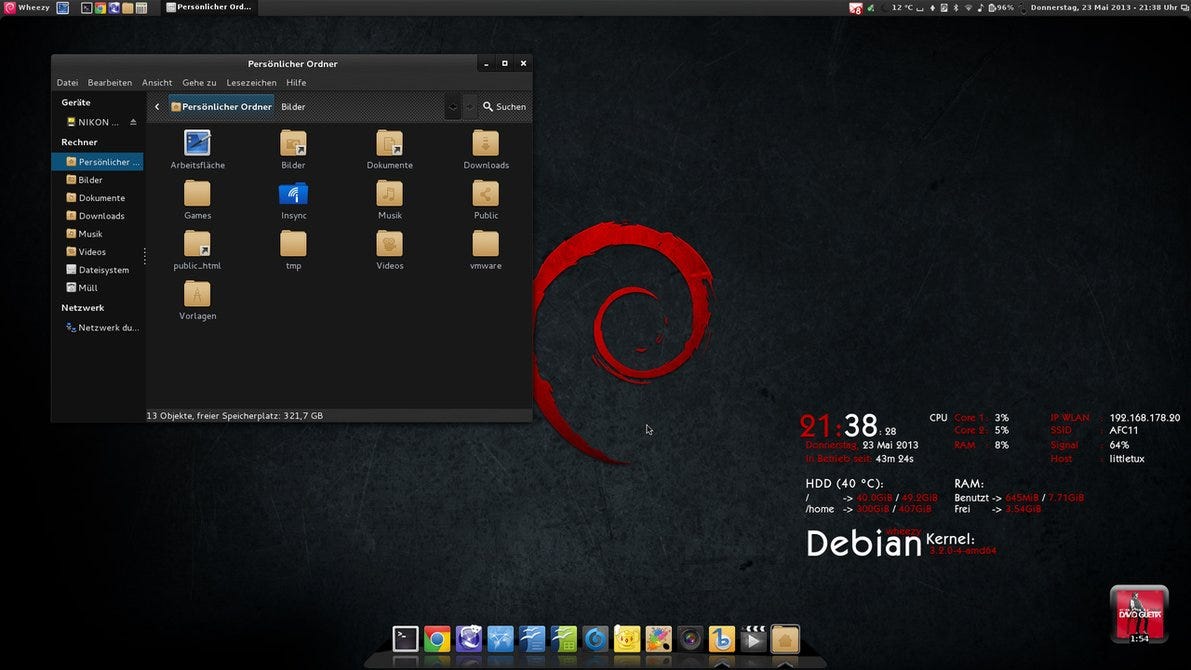Eject the NIKON device in the sidebar
1191x670 pixels.
coord(131,121)
